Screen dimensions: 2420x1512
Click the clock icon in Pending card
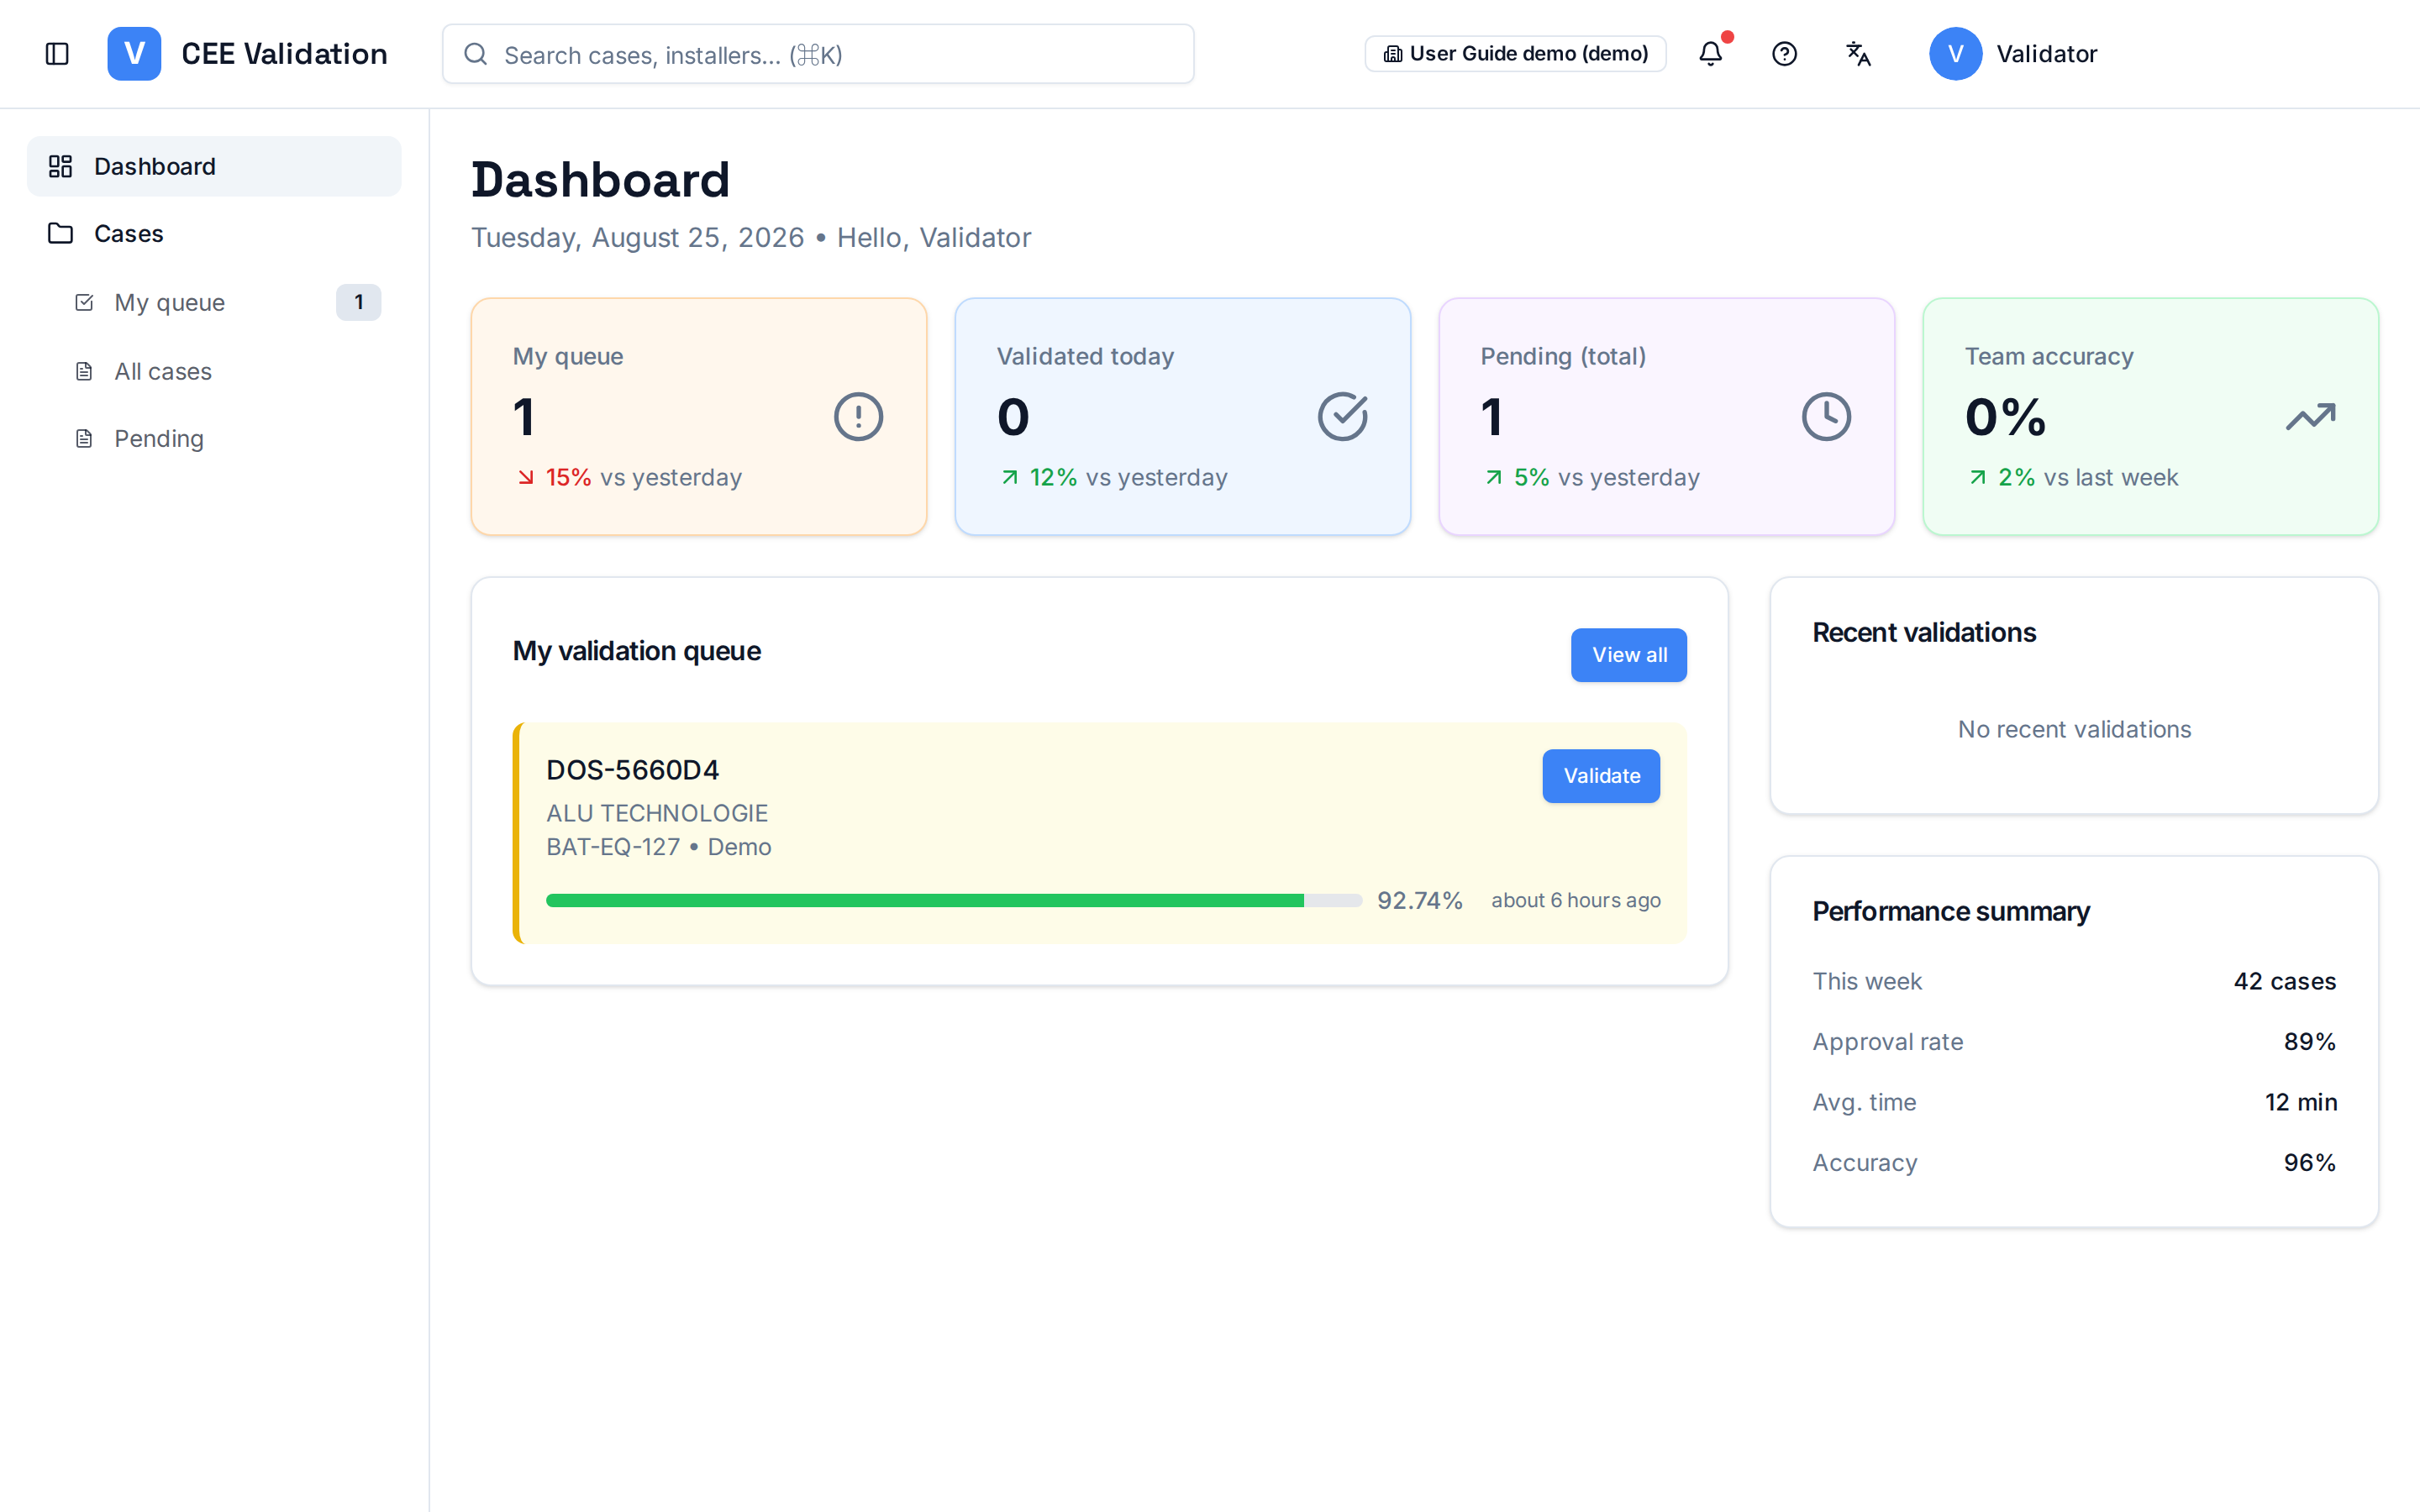(1826, 417)
